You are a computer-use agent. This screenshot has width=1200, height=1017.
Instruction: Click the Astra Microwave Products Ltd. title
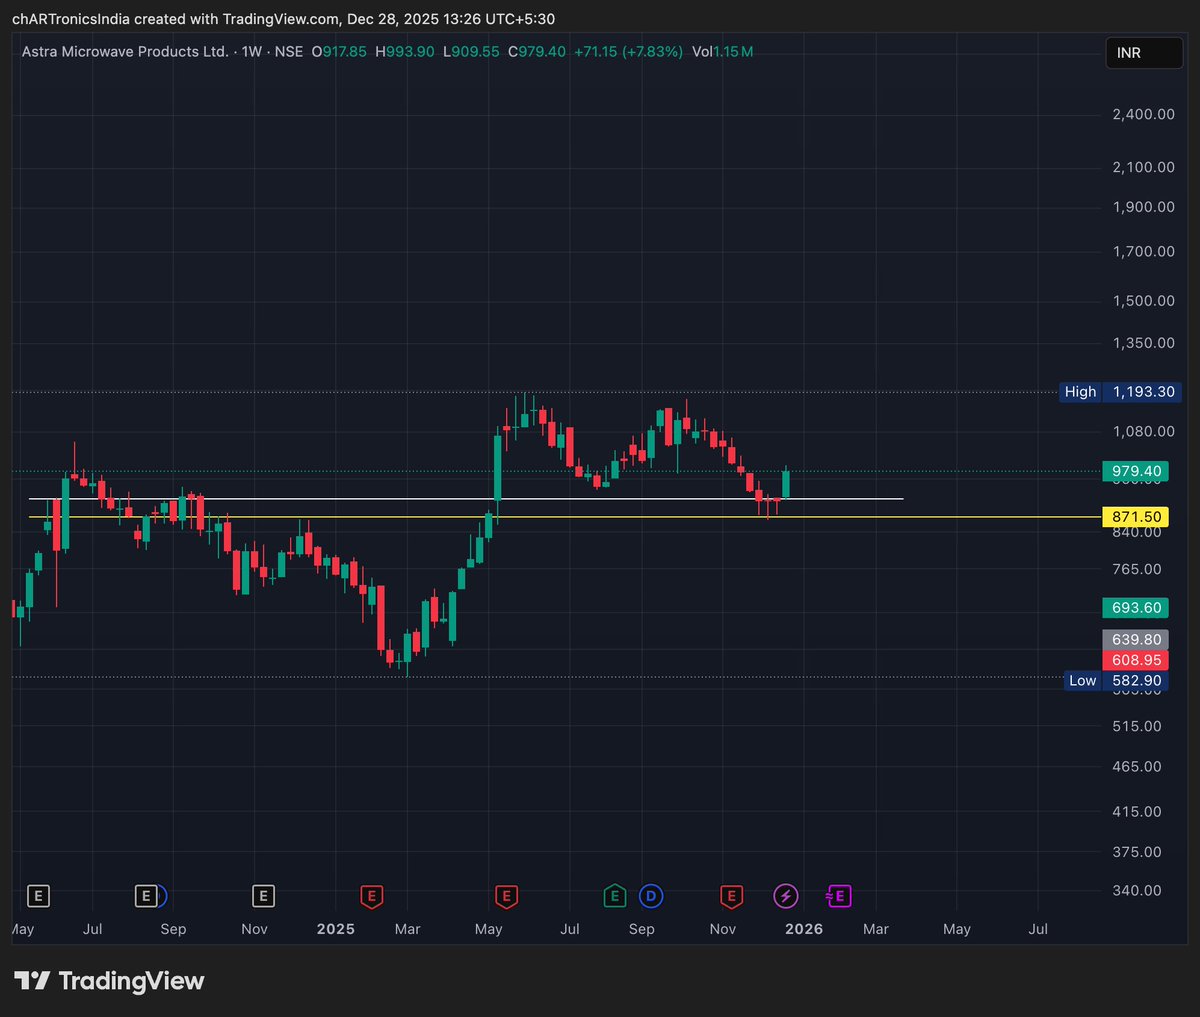125,51
